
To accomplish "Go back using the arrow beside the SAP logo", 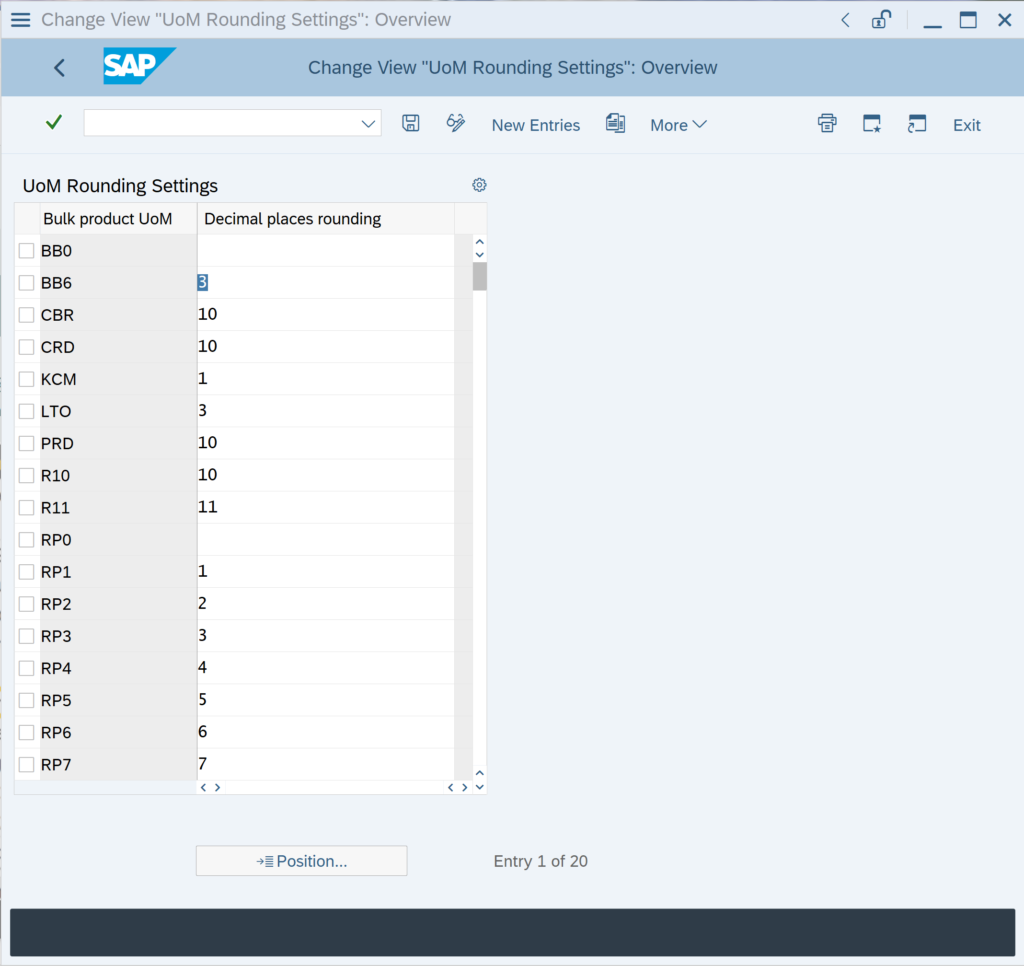I will click(x=59, y=67).
